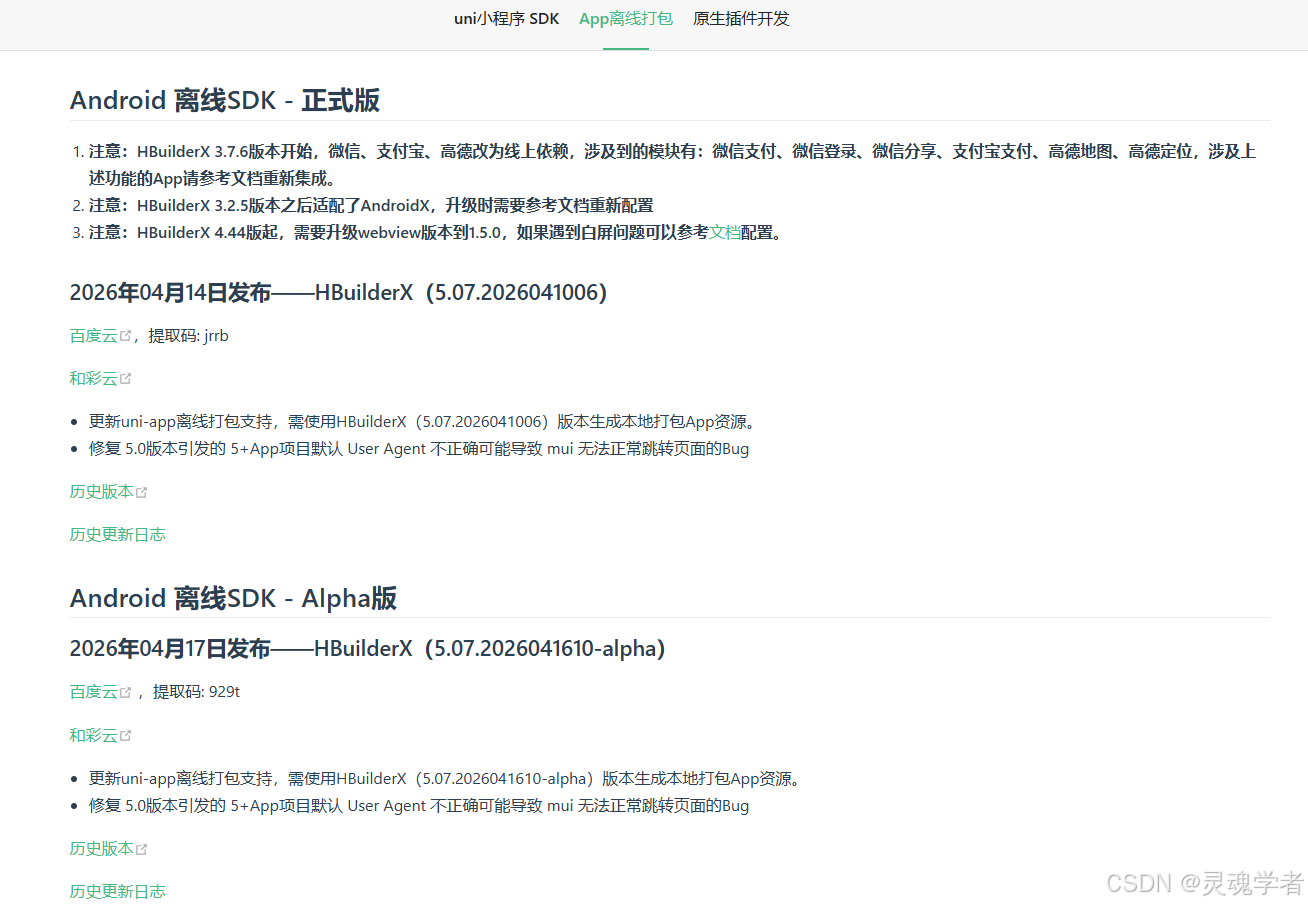The width and height of the screenshot is (1308, 905).
Task: Open 和彩云 link under Alpha版 section
Action: pos(93,735)
